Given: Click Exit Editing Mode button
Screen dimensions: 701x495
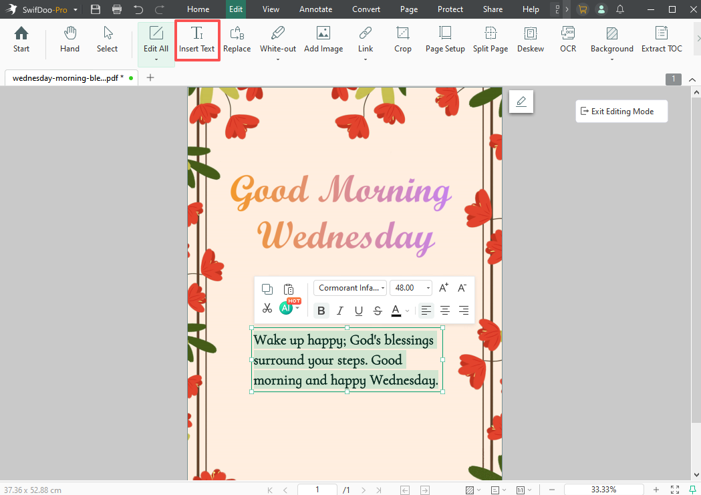Looking at the screenshot, I should coord(621,111).
